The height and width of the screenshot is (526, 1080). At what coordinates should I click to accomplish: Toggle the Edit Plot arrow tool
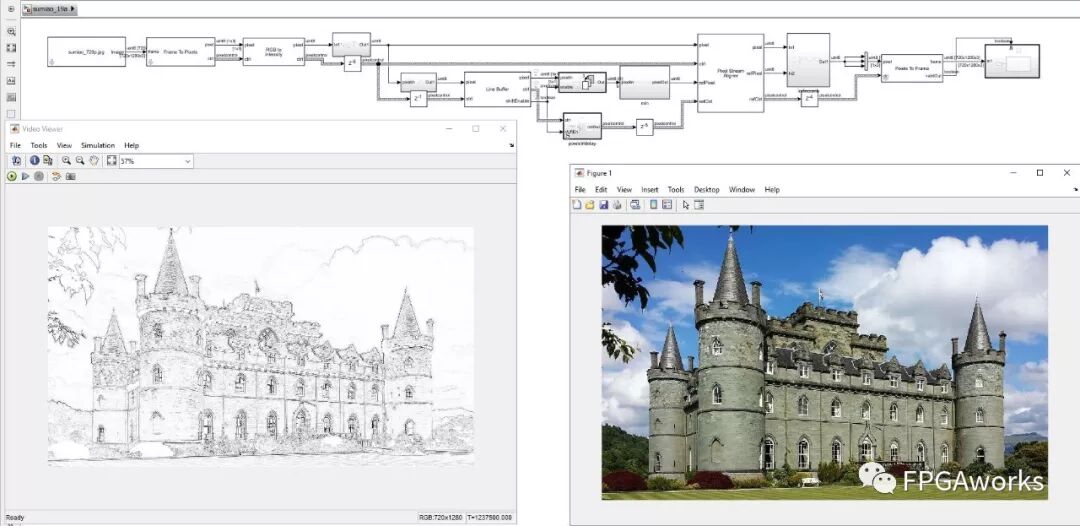point(686,205)
